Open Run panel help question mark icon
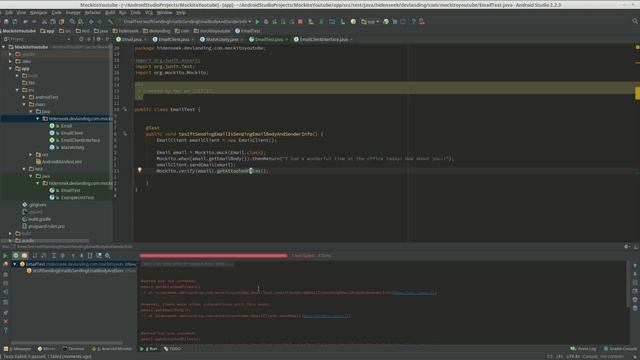Image resolution: width=640 pixels, height=360 pixels. coord(5,330)
